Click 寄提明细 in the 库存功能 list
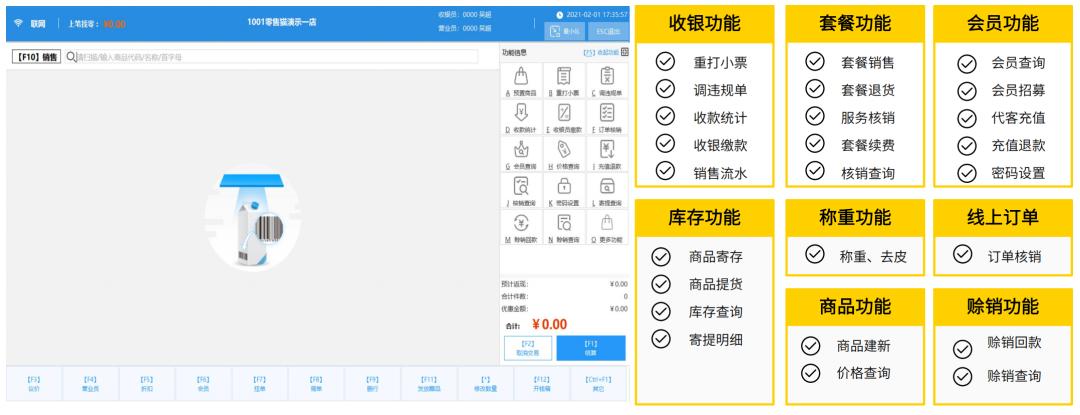This screenshot has width=1080, height=415. click(716, 339)
